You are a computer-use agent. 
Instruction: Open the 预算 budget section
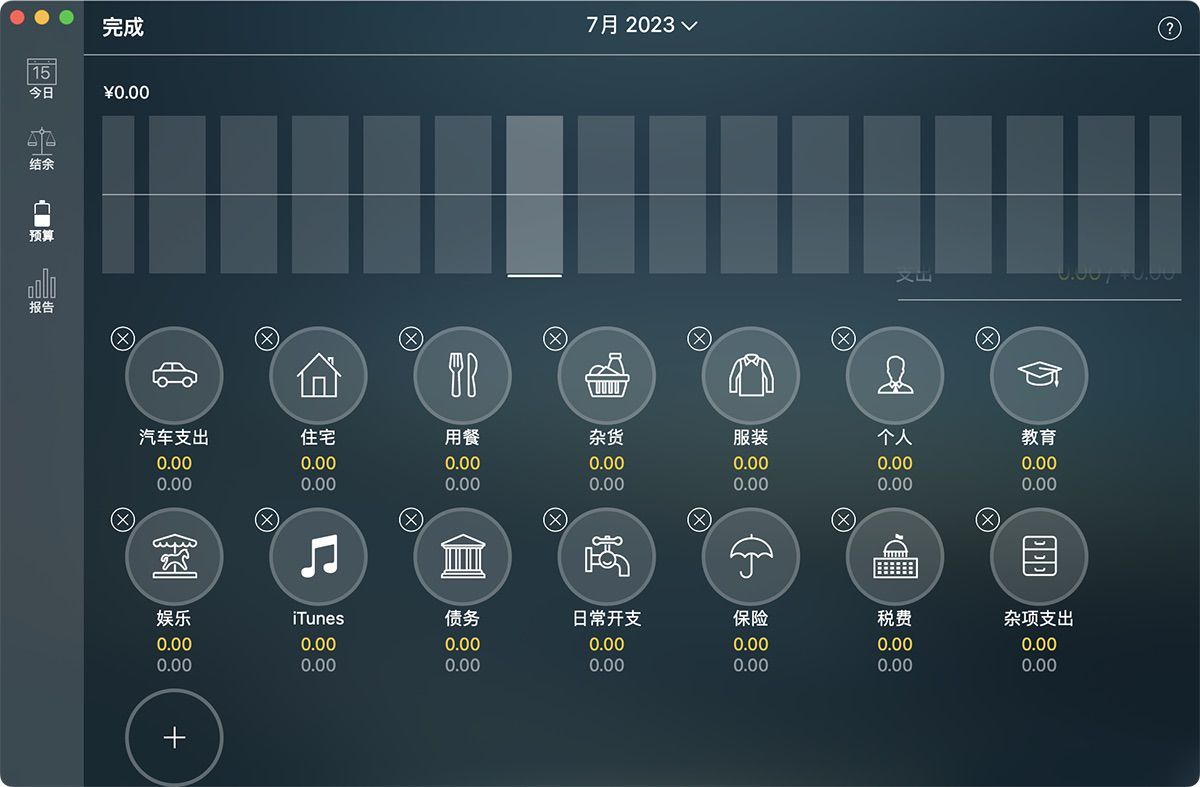[40, 220]
